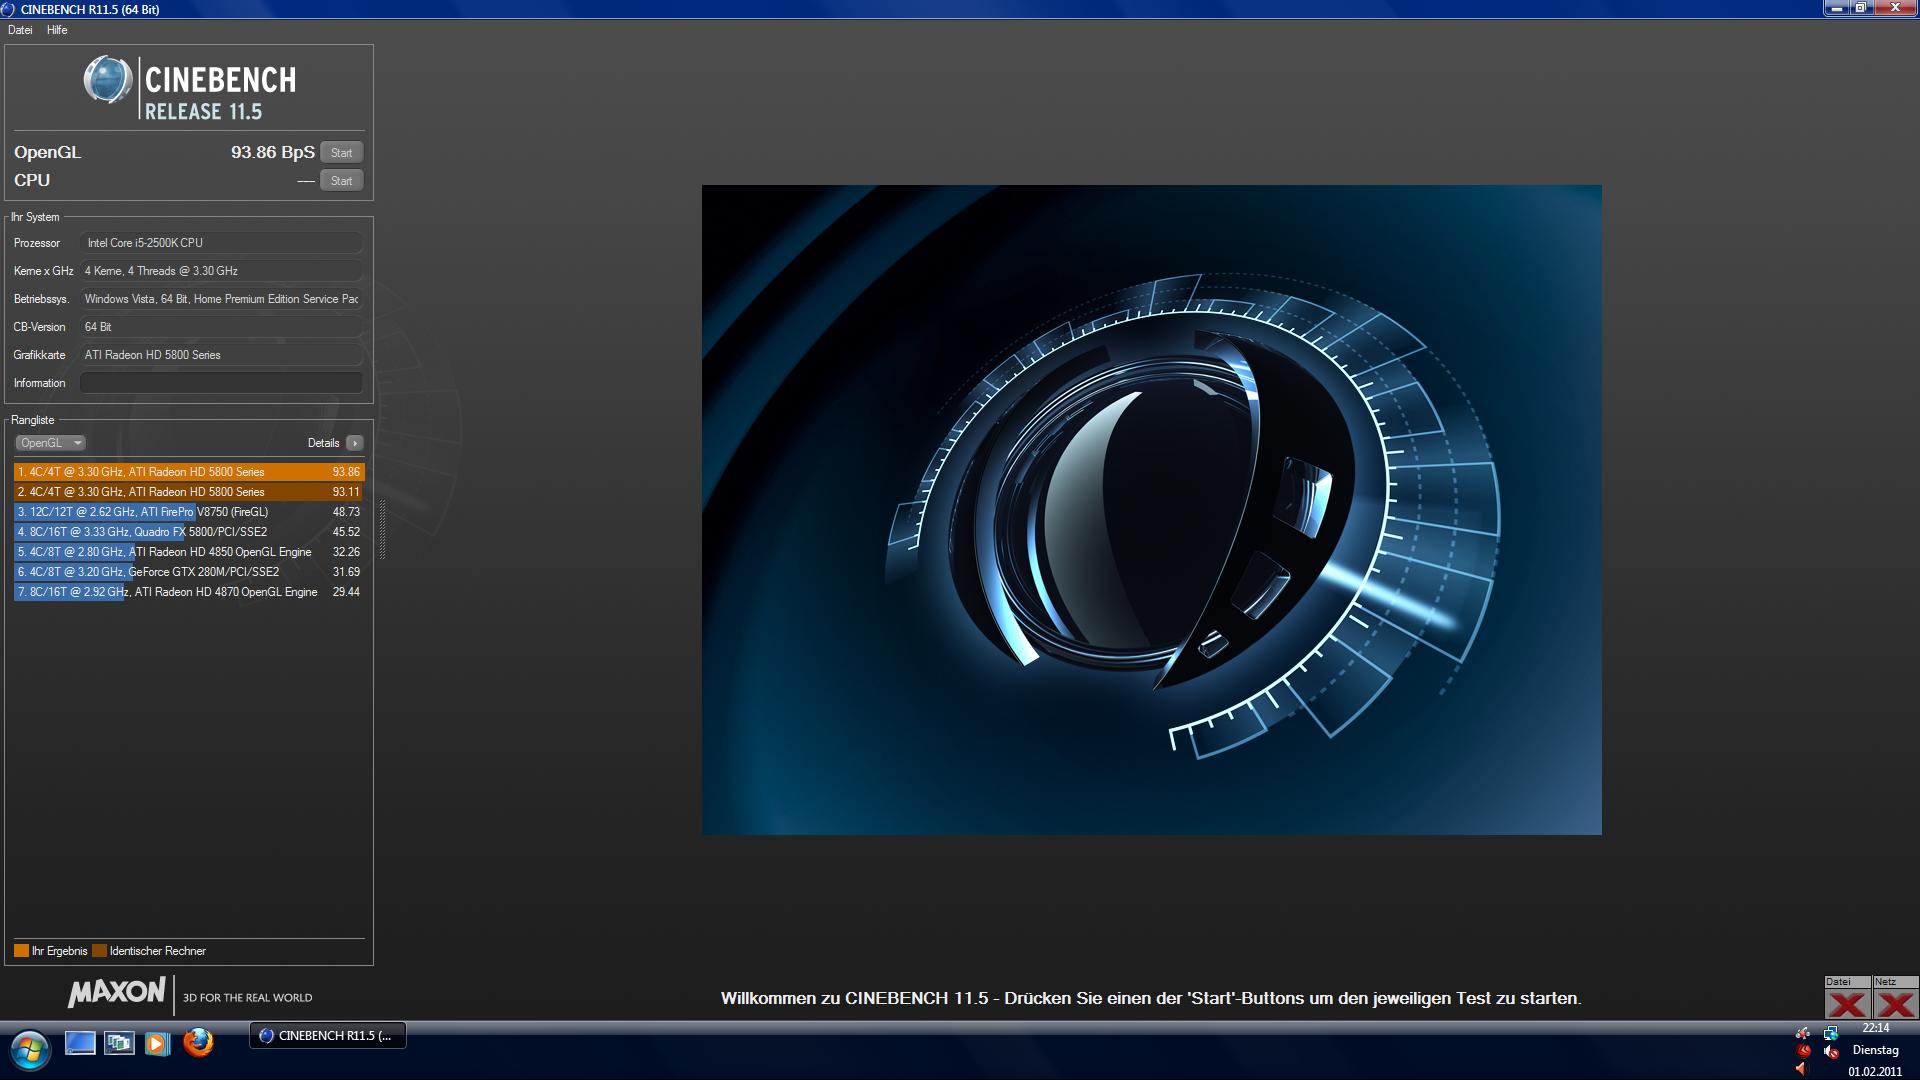Click the Netz red X desktop gadget
1920x1080 pixels.
point(1895,1004)
